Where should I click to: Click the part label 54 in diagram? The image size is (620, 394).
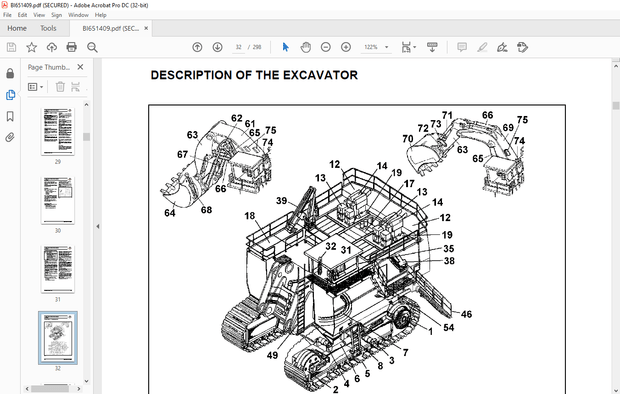click(448, 328)
